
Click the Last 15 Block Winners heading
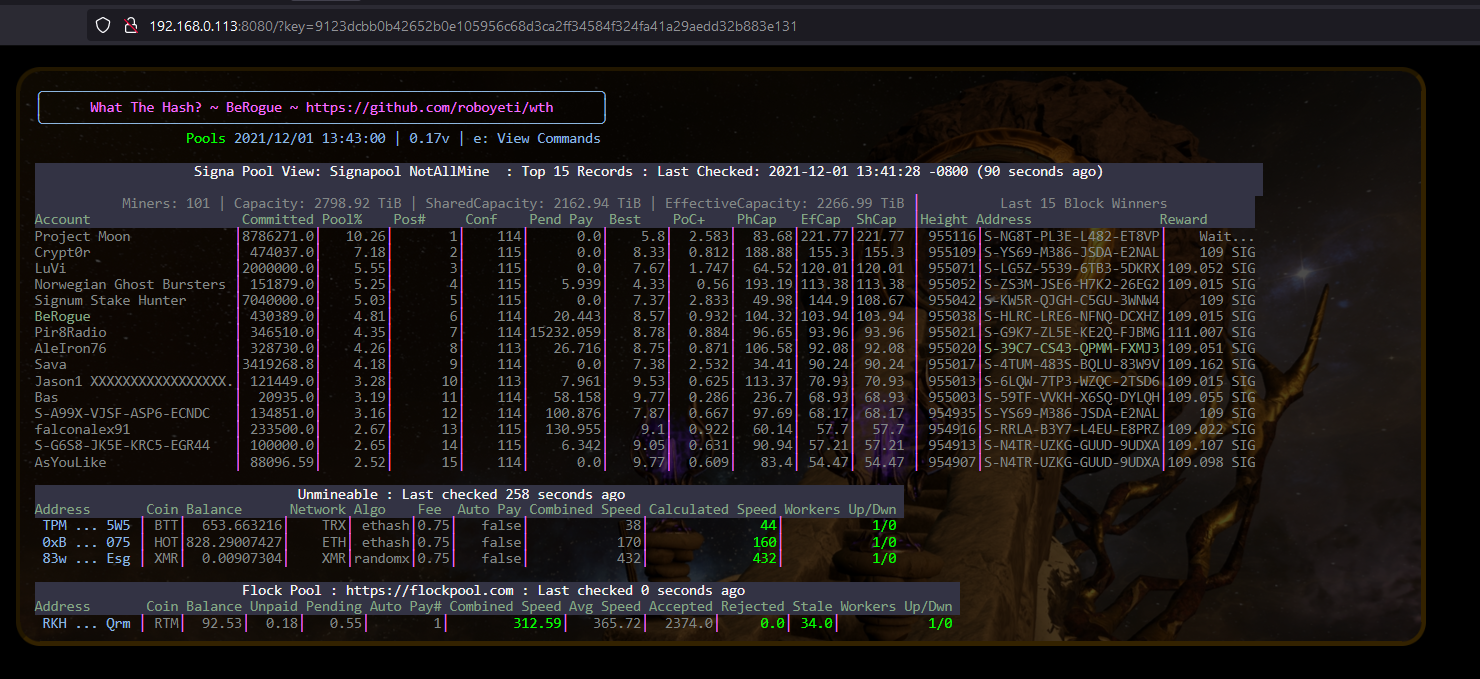(x=1083, y=204)
